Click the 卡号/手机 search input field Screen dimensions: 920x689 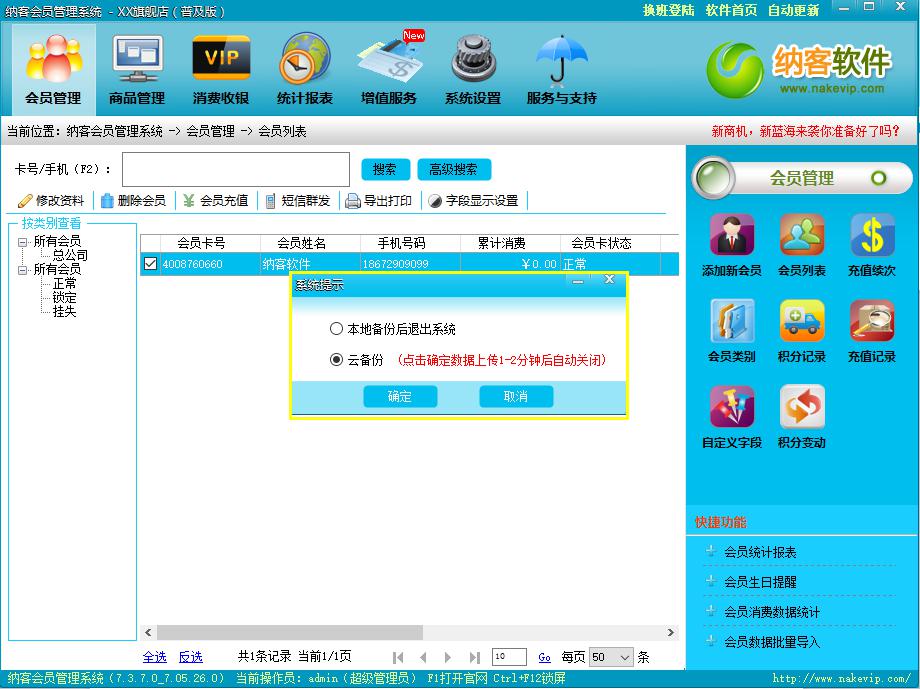coord(236,169)
